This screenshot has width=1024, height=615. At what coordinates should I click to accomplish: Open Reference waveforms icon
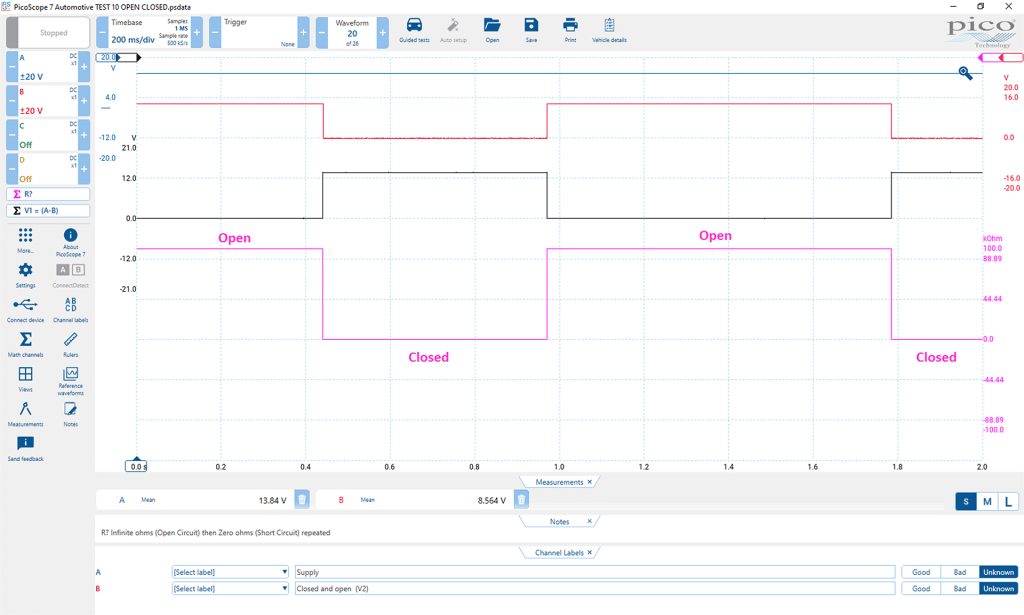71,373
